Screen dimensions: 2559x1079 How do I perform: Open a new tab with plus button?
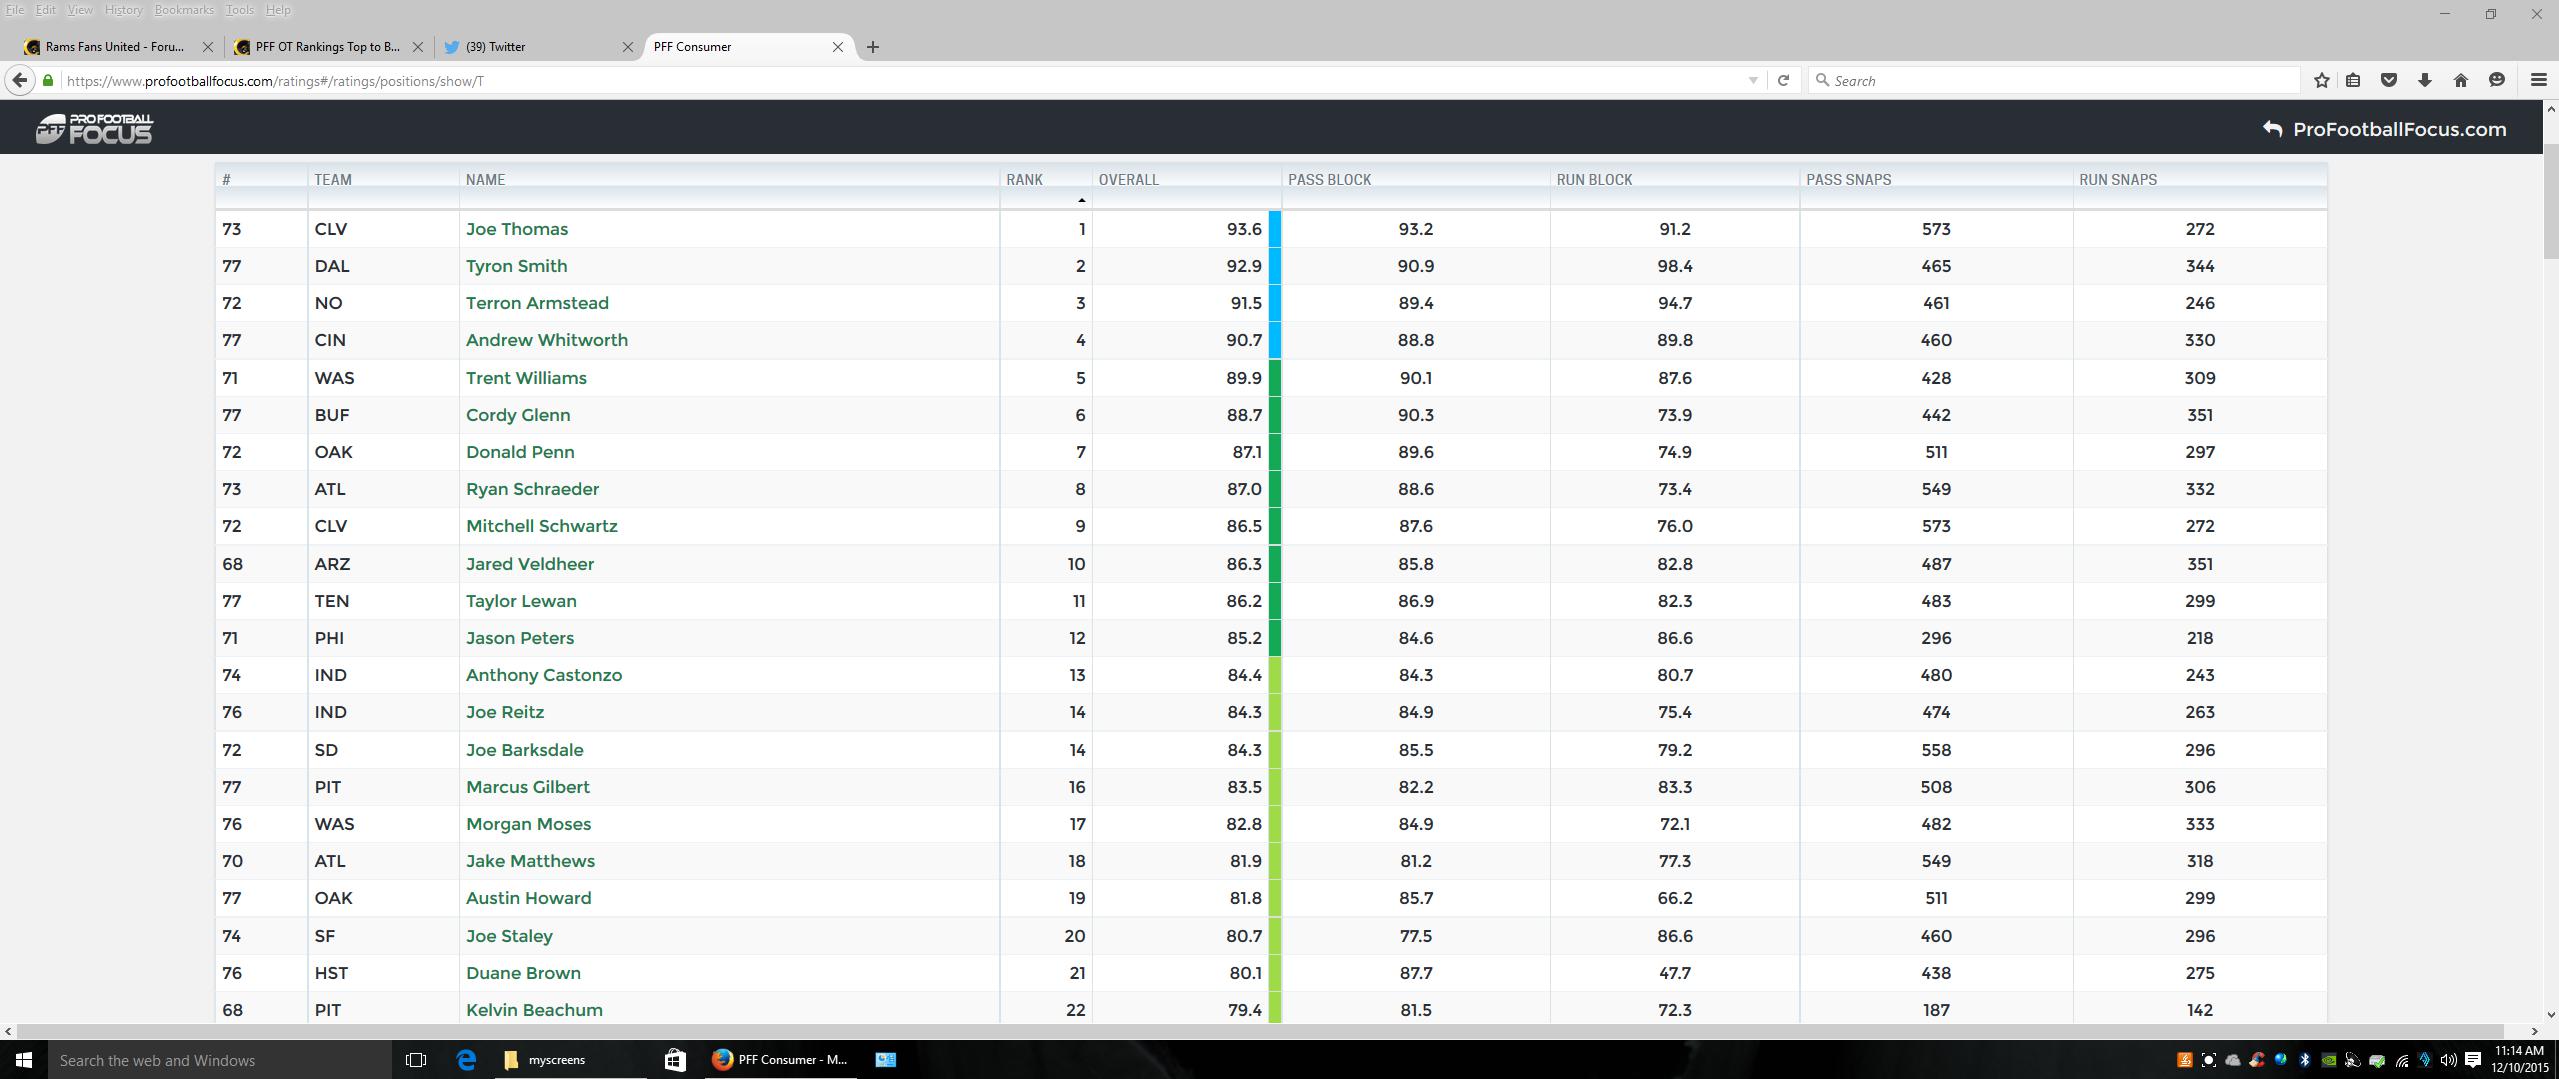872,47
